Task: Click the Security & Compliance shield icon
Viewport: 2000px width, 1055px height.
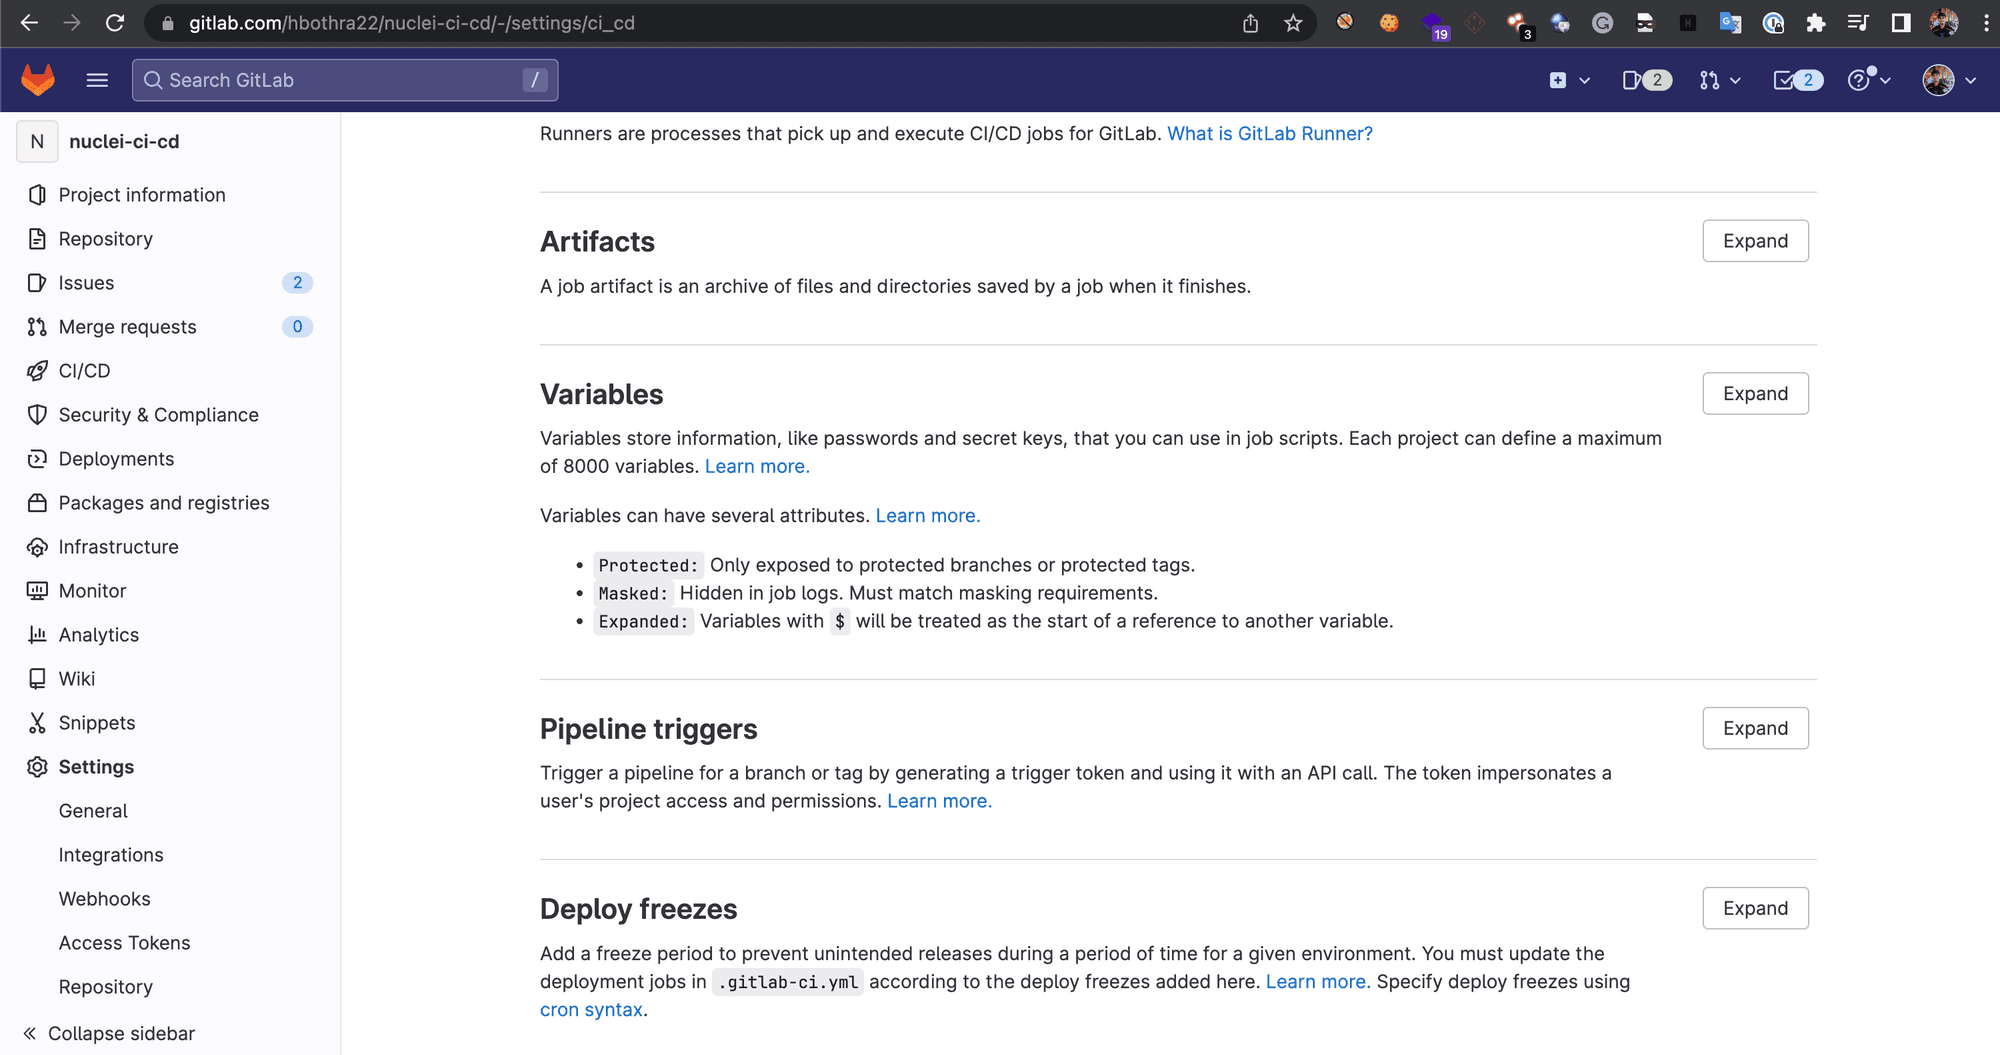Action: [x=37, y=415]
